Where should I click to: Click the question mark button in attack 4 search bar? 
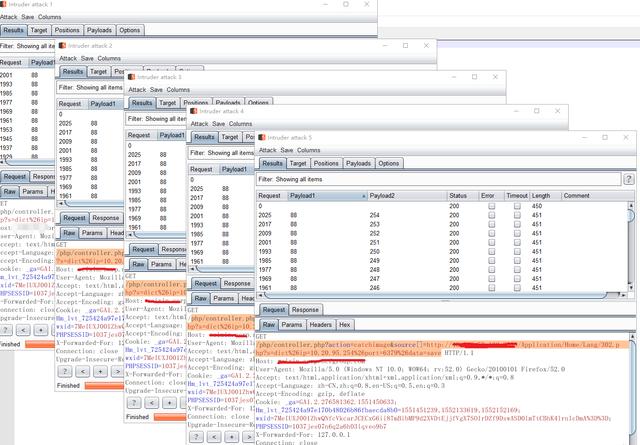tap(196, 436)
